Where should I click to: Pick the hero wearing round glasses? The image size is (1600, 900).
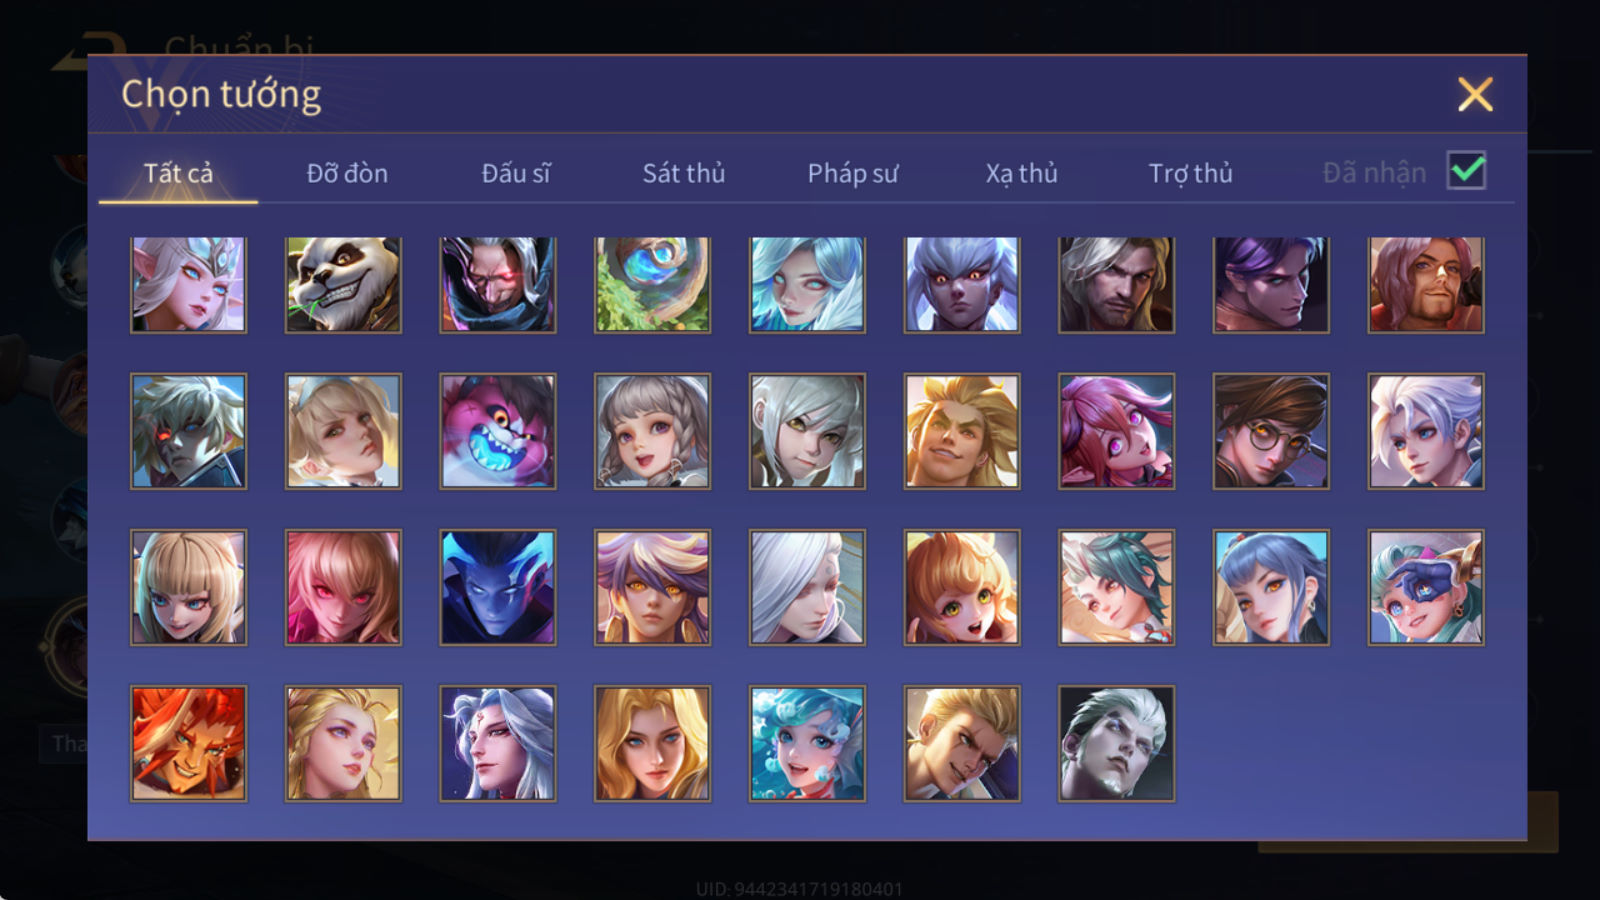(x=1271, y=431)
